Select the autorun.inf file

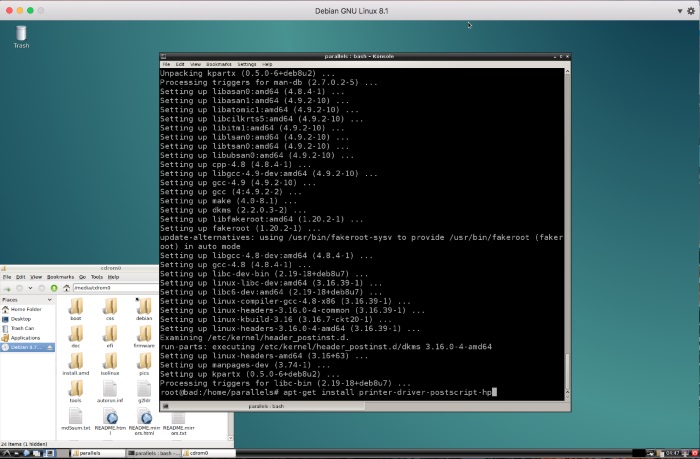point(110,392)
